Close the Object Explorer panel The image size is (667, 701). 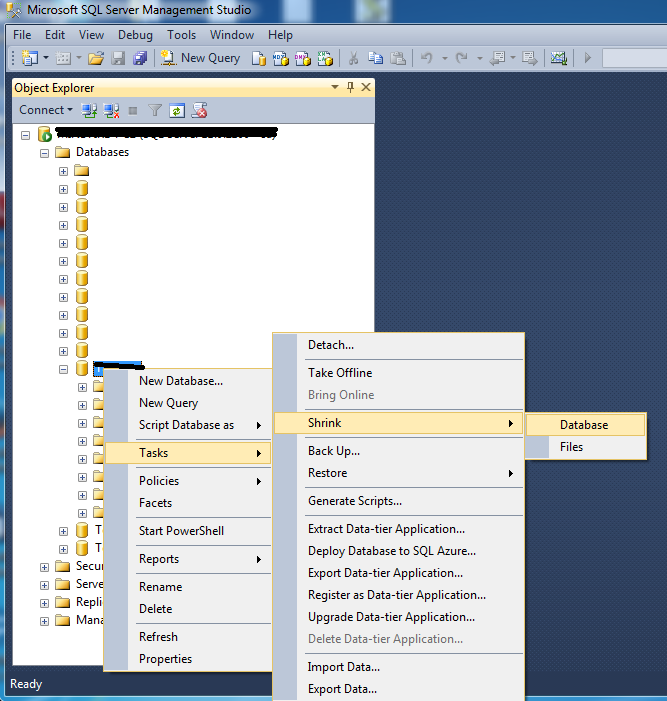click(366, 87)
